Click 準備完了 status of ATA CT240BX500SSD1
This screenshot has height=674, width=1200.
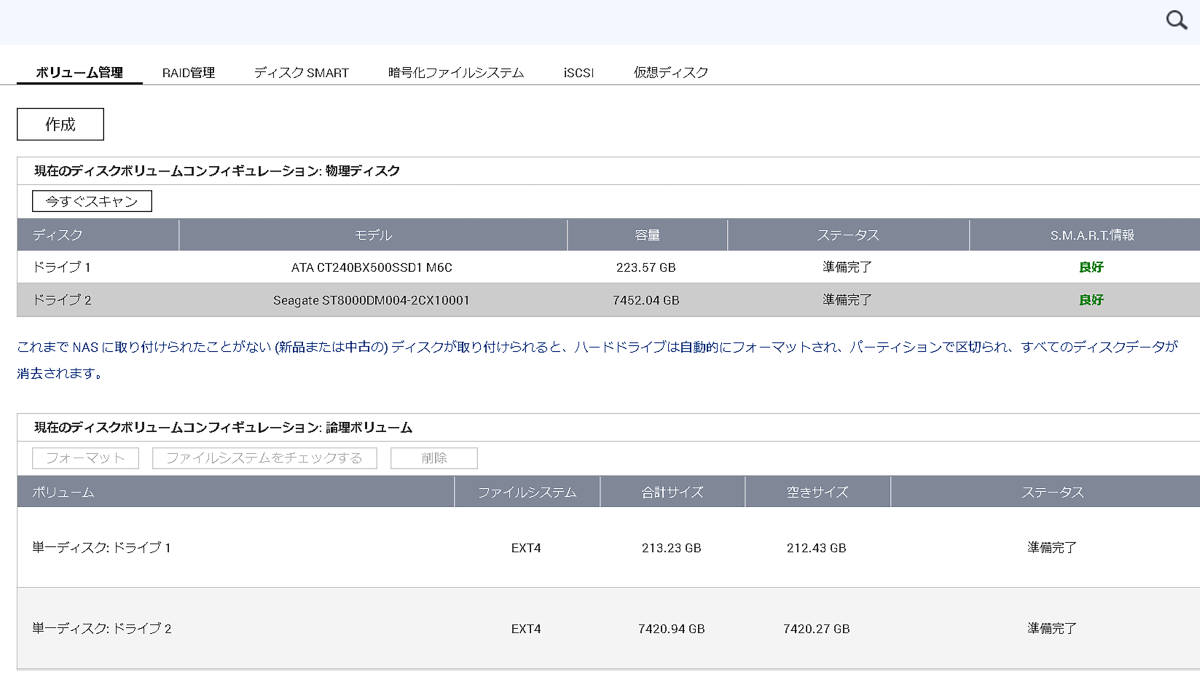848,267
